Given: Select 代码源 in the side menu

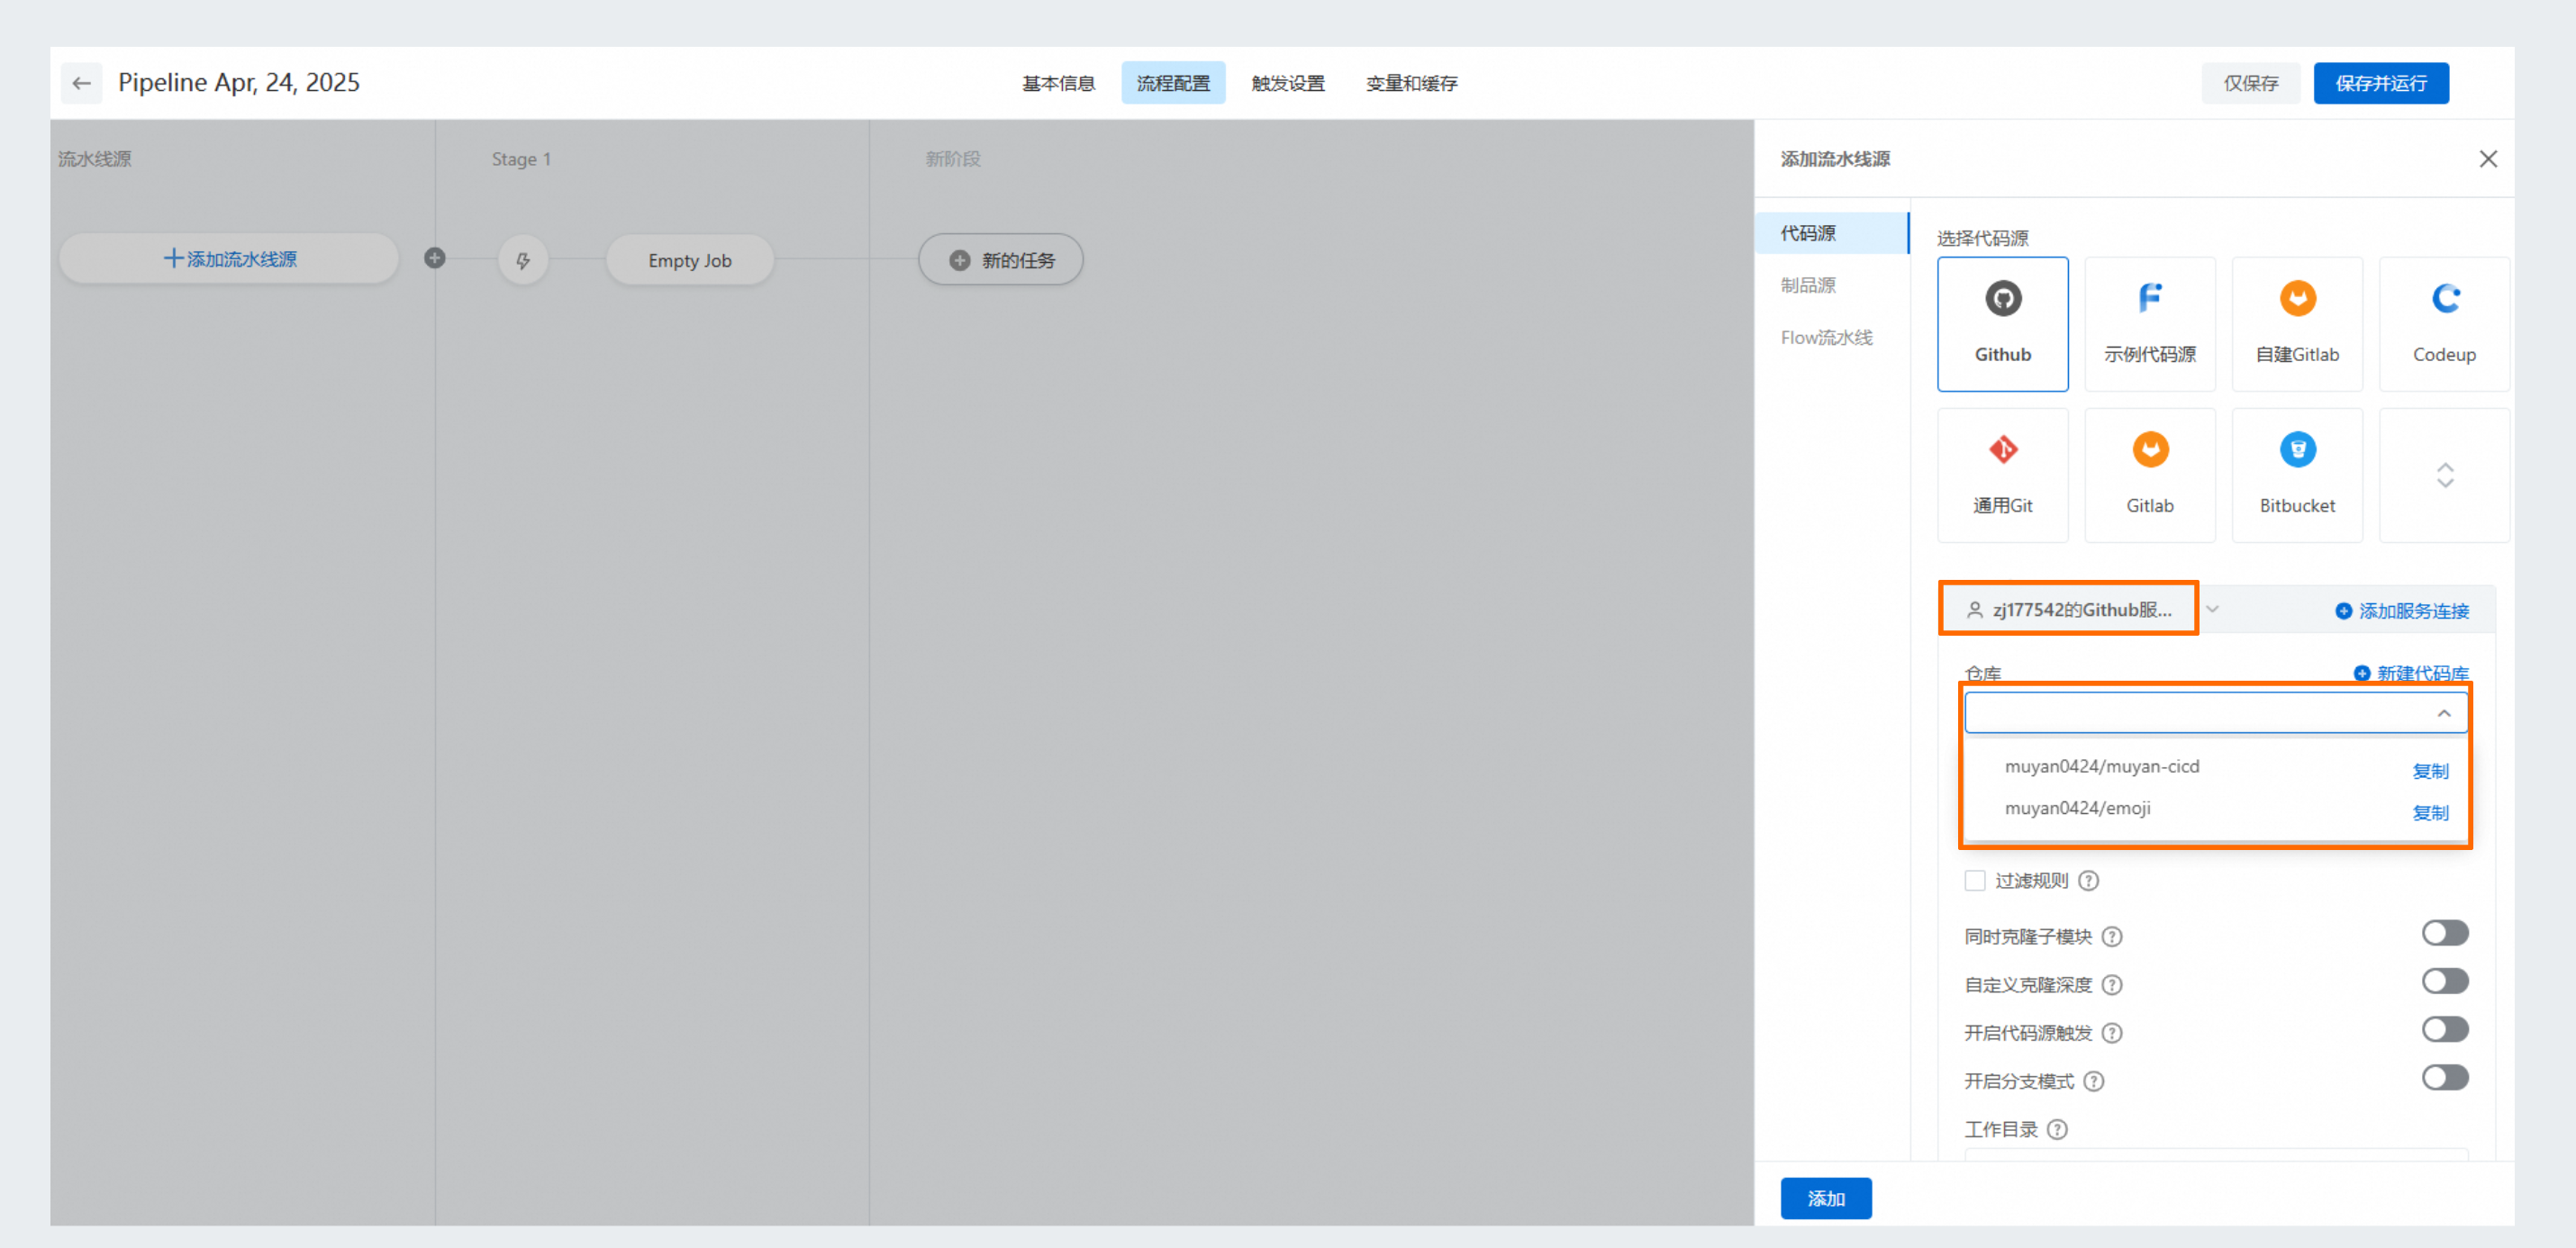Looking at the screenshot, I should tap(1832, 233).
